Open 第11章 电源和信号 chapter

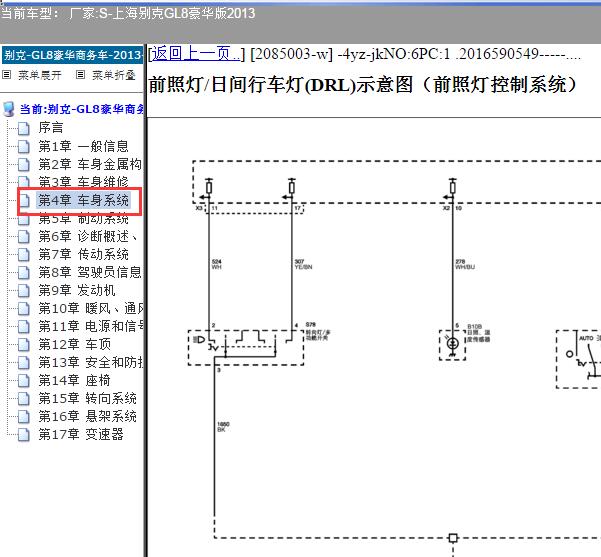click(x=91, y=326)
